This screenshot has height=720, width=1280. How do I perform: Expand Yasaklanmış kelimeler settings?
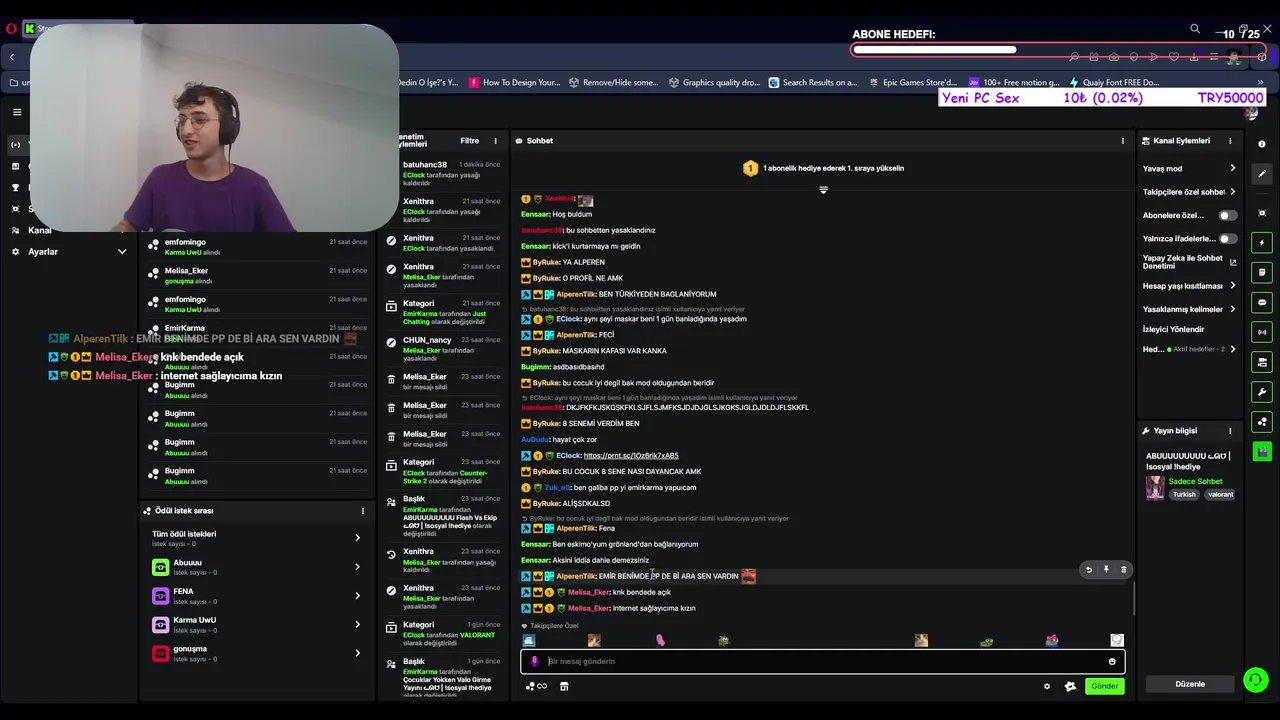tap(1189, 309)
